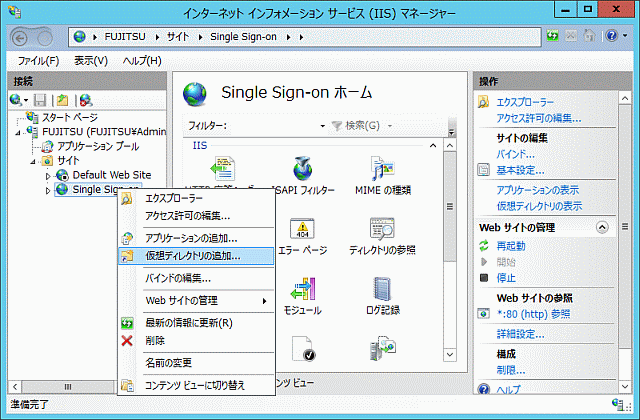Open the 検索(G) dropdown arrow
This screenshot has width=640, height=420.
[x=390, y=126]
